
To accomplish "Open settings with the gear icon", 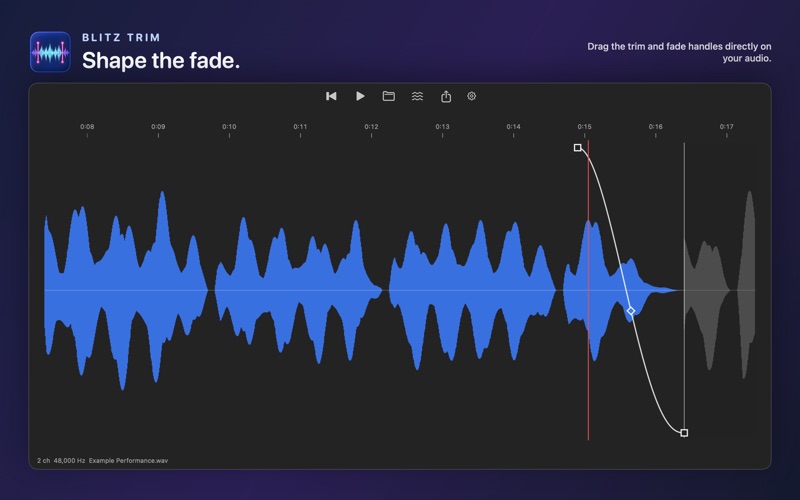I will (x=471, y=96).
